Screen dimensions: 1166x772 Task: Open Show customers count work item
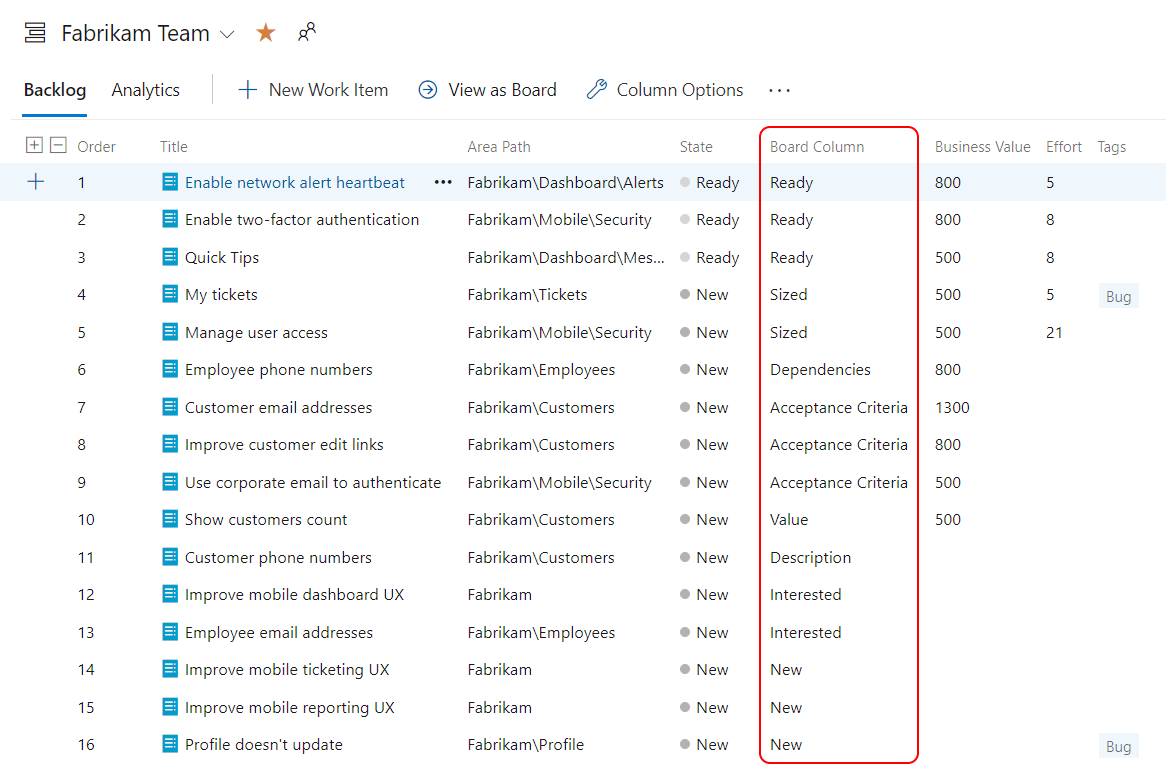click(x=265, y=520)
